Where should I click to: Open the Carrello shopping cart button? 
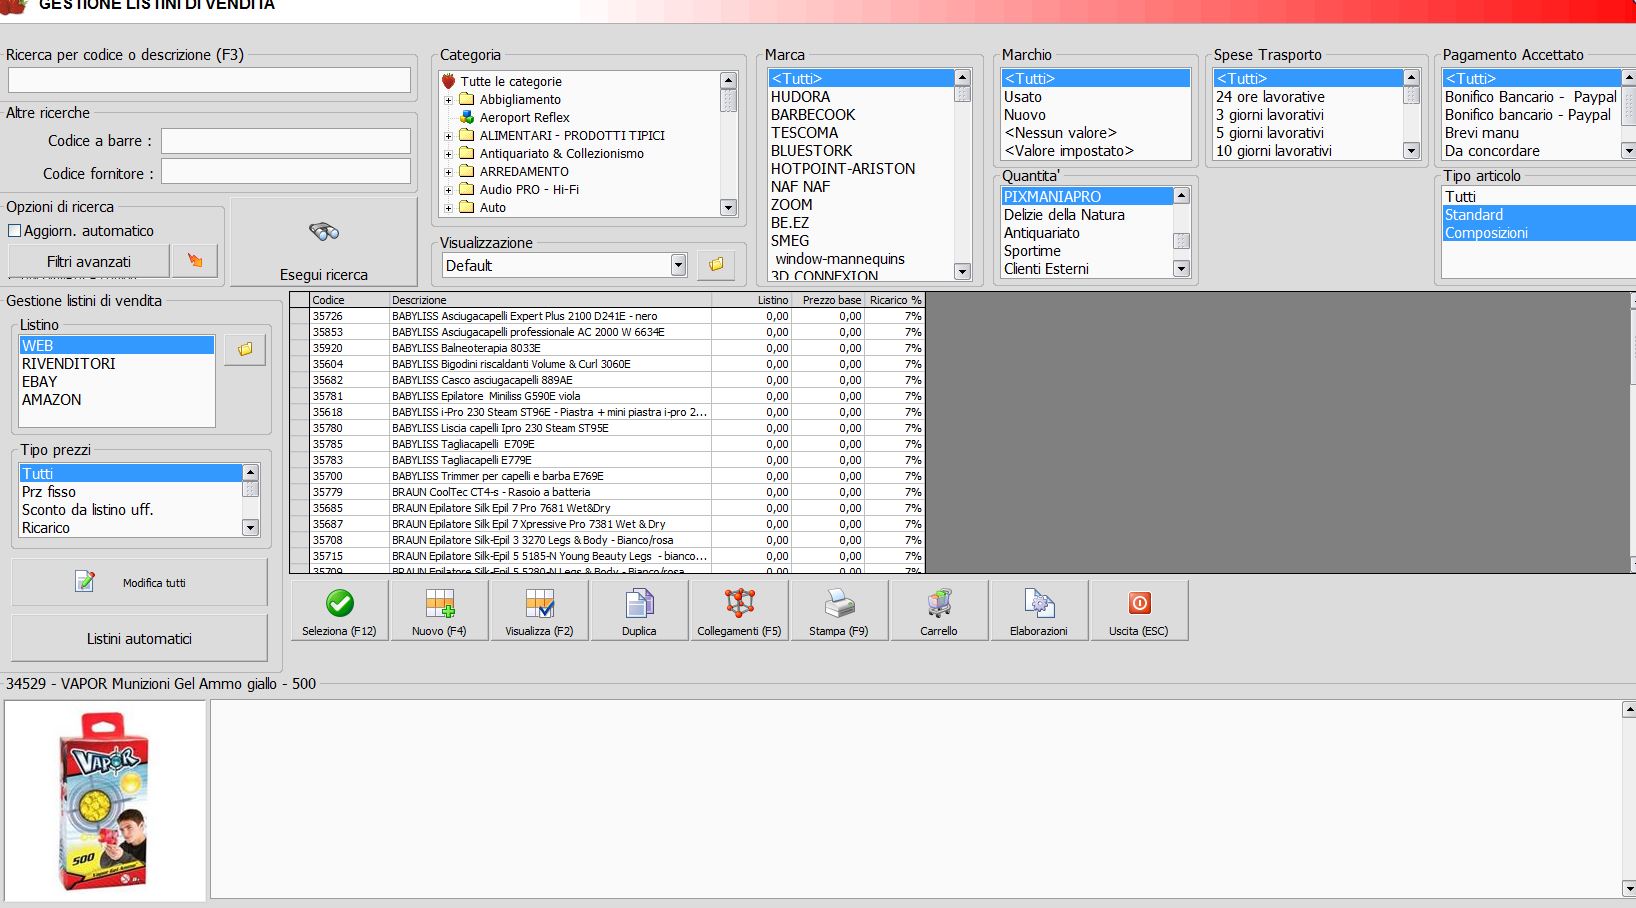click(x=939, y=611)
